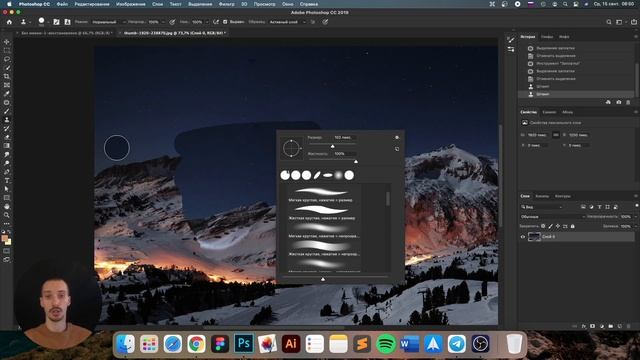Select the Brush tool in toolbar

tap(7, 111)
